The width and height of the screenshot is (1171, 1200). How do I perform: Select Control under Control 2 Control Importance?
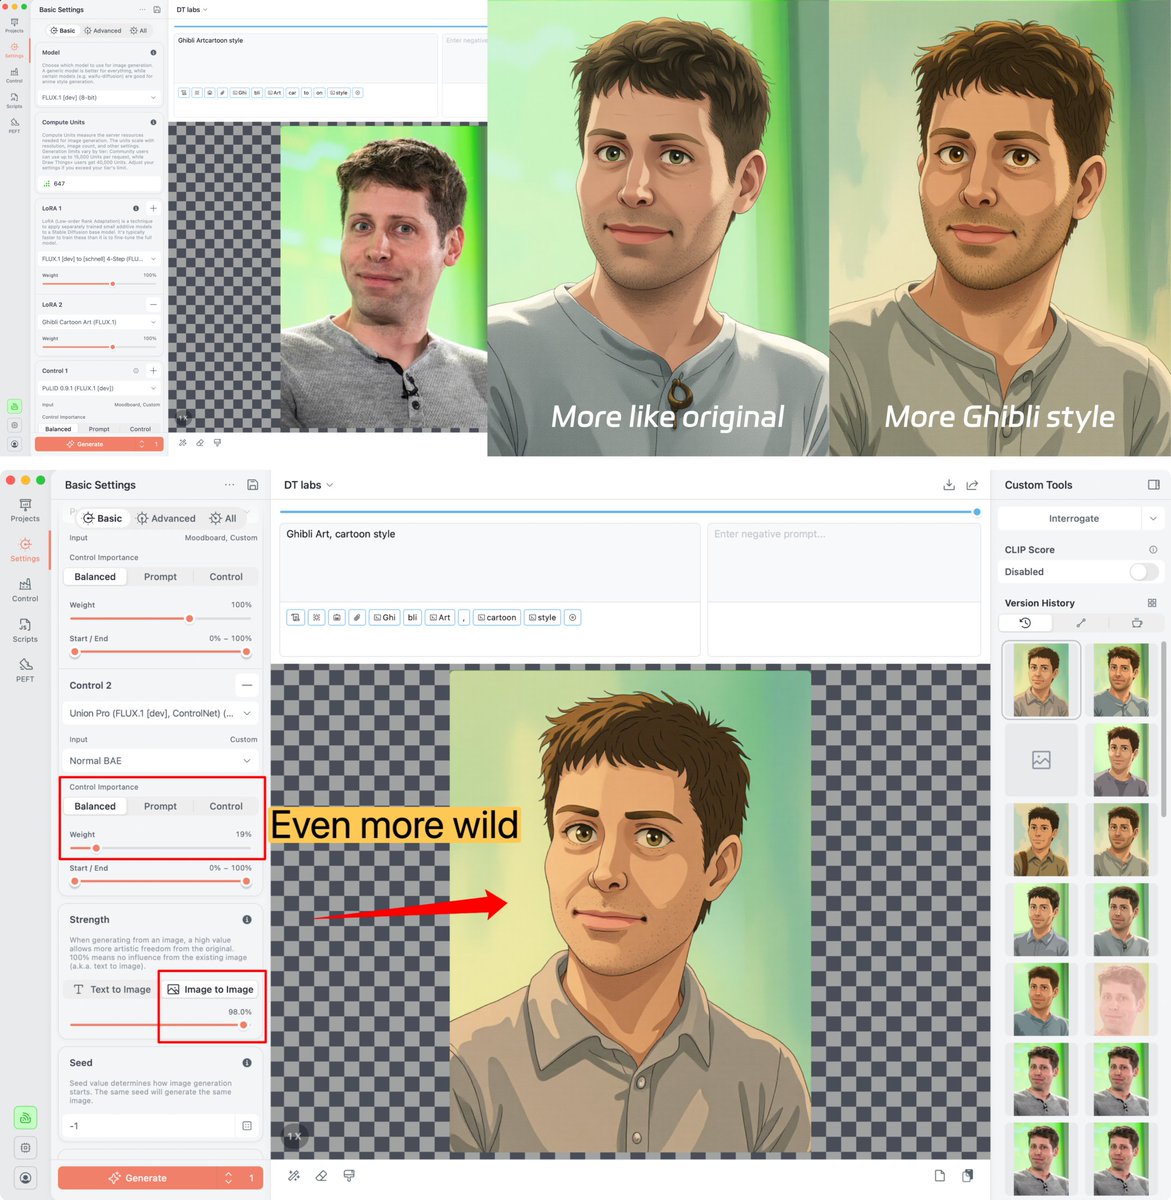click(226, 806)
